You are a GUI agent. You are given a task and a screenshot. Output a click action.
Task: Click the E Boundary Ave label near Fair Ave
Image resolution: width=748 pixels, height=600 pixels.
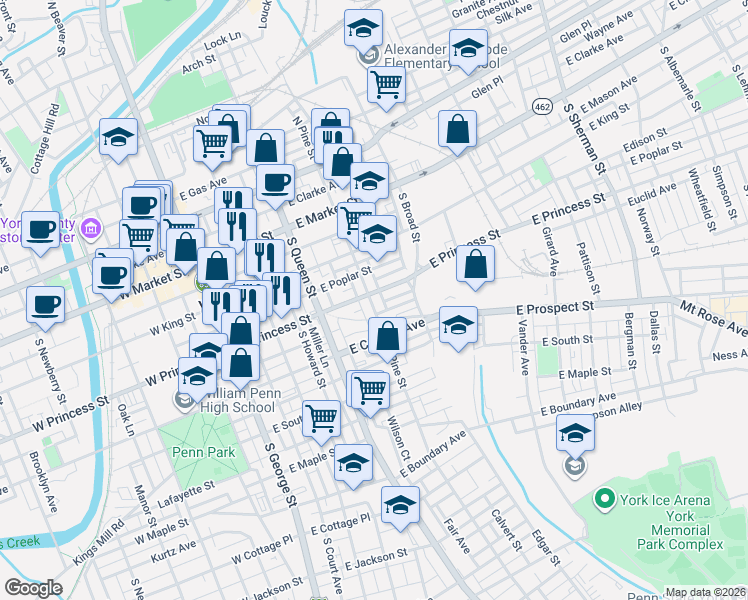tap(432, 454)
